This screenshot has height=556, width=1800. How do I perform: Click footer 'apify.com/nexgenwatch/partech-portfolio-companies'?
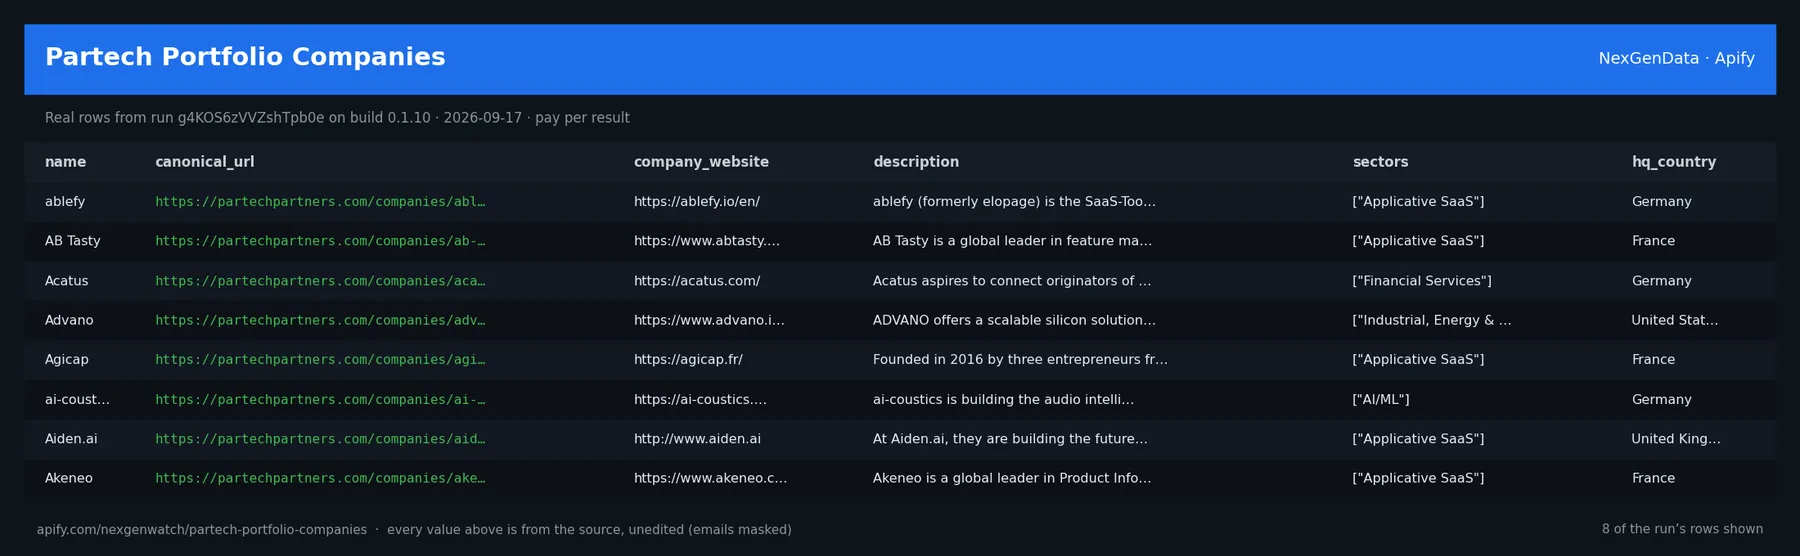coord(202,530)
